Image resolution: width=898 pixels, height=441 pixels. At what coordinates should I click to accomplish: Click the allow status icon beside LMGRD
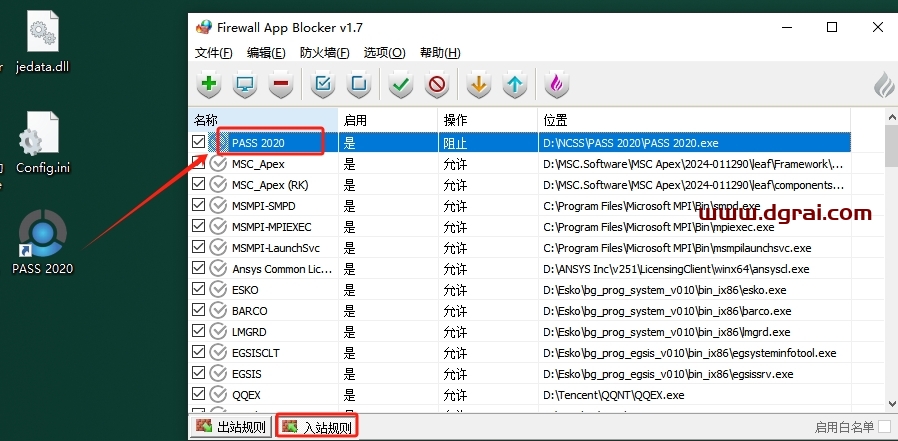(x=218, y=332)
